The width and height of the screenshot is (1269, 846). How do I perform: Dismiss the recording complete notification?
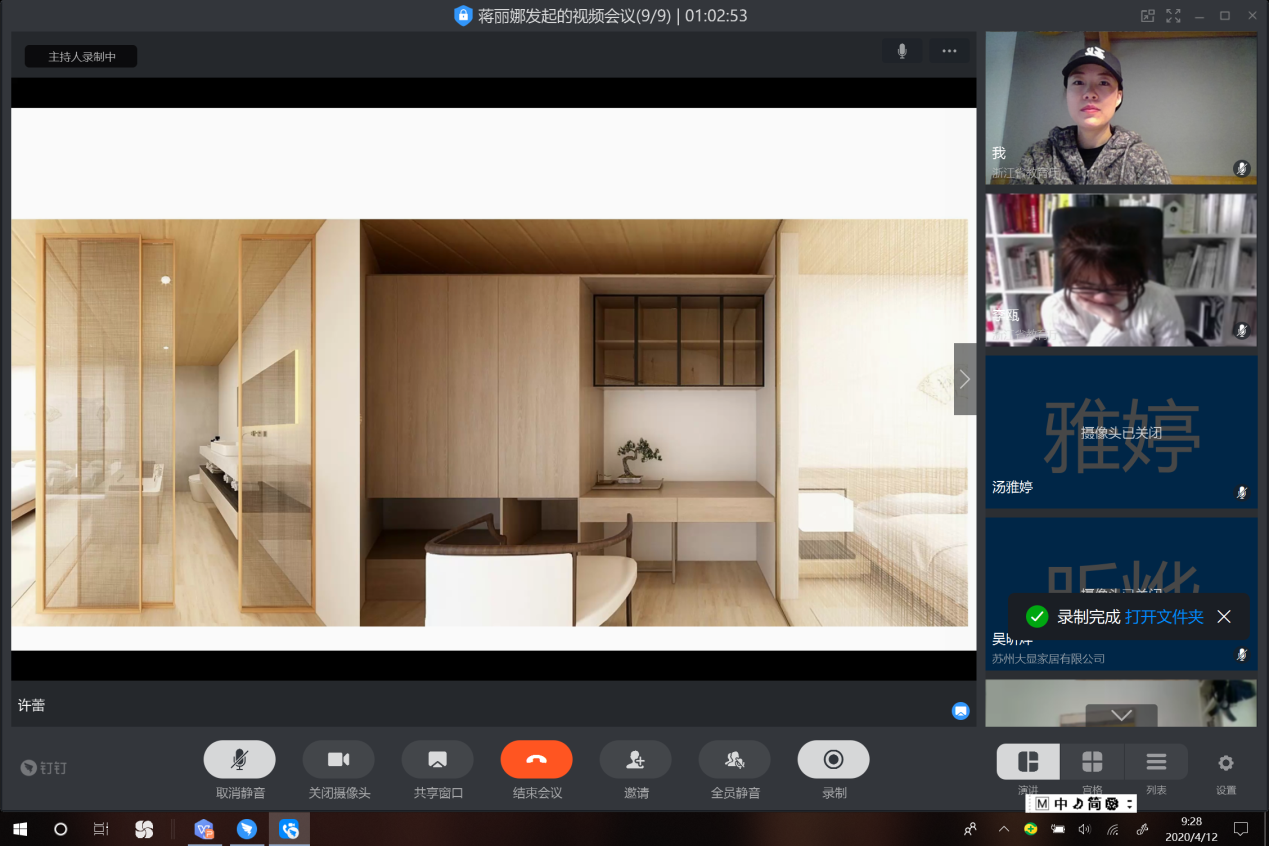pyautogui.click(x=1224, y=617)
